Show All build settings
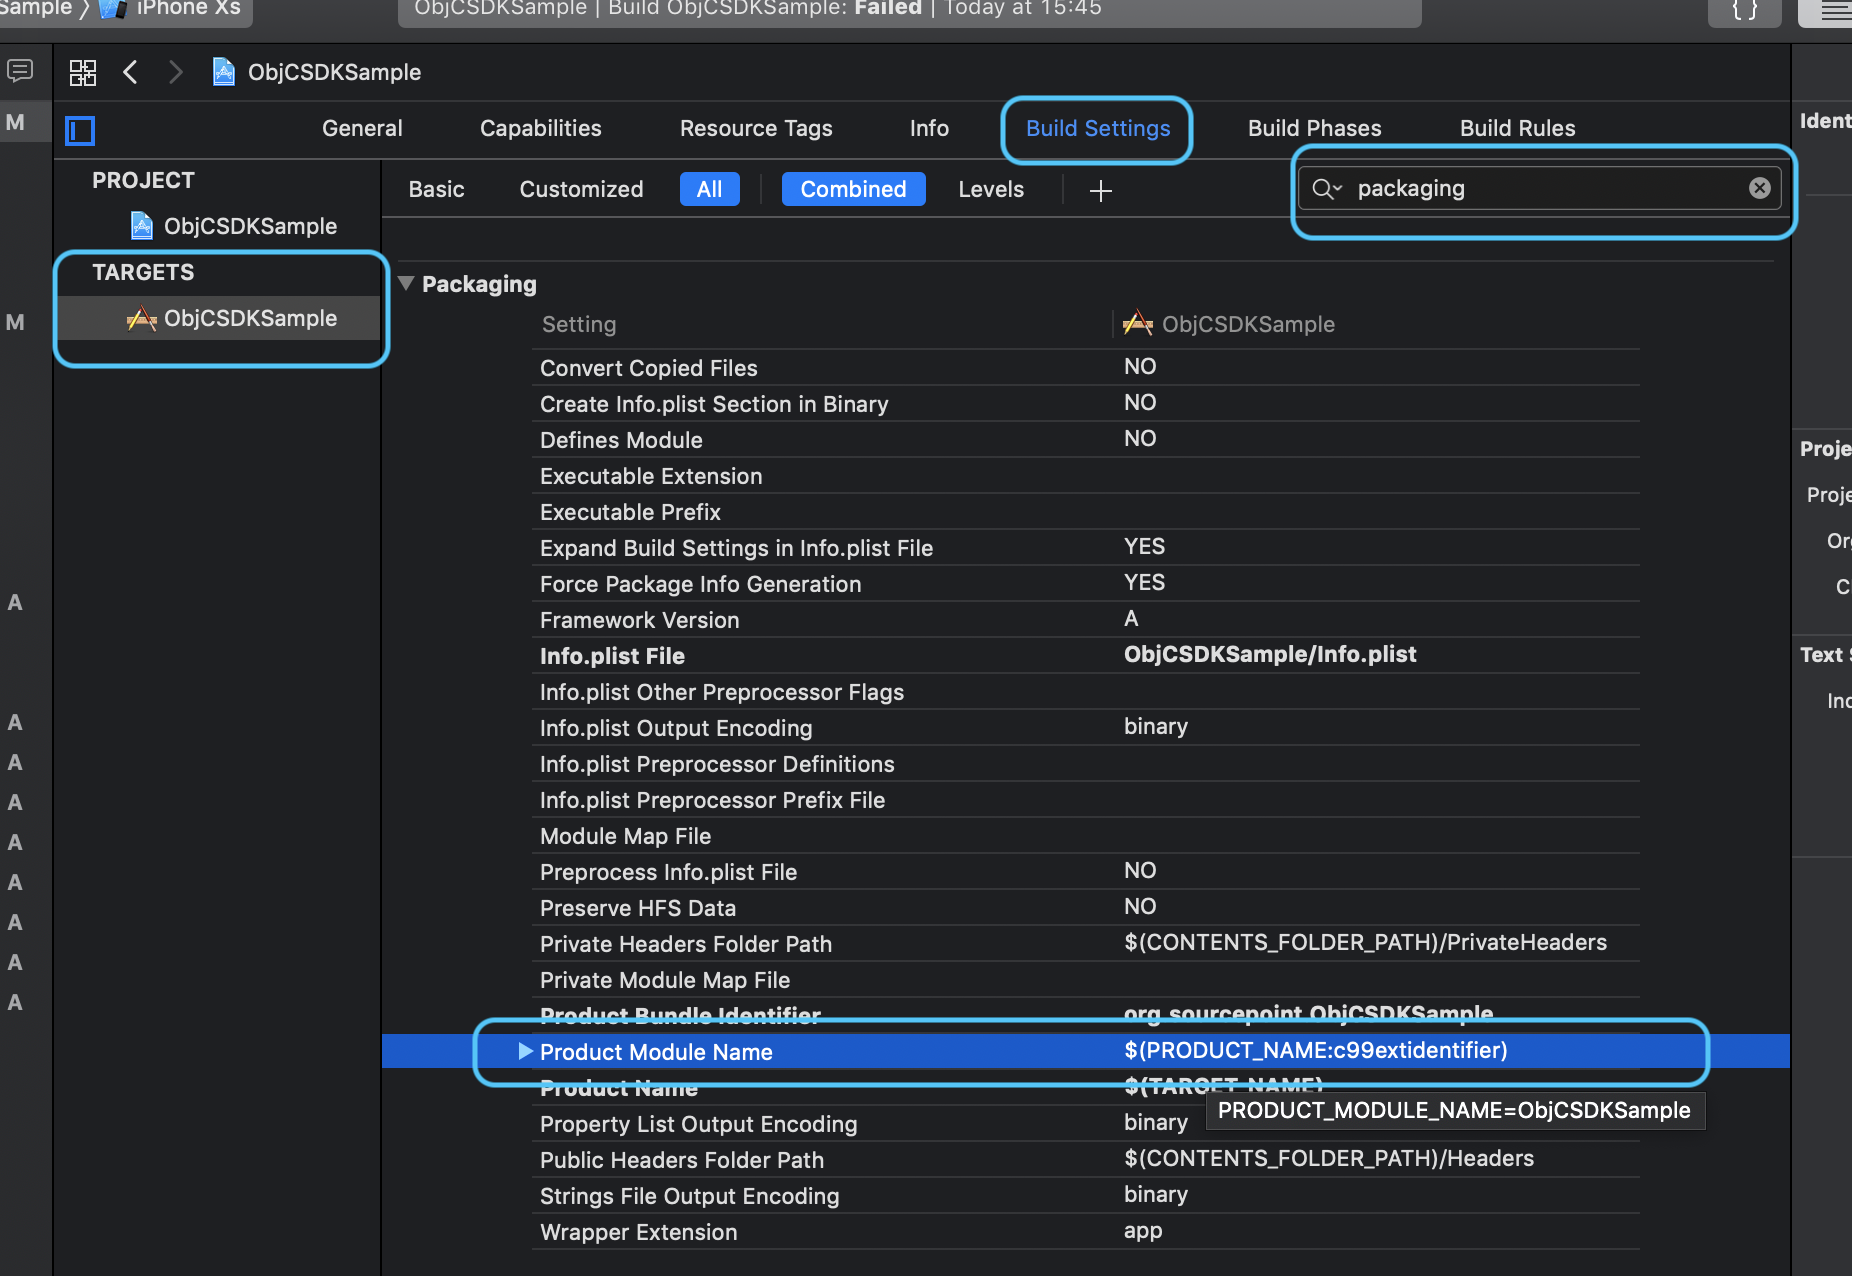The width and height of the screenshot is (1852, 1276). (710, 189)
